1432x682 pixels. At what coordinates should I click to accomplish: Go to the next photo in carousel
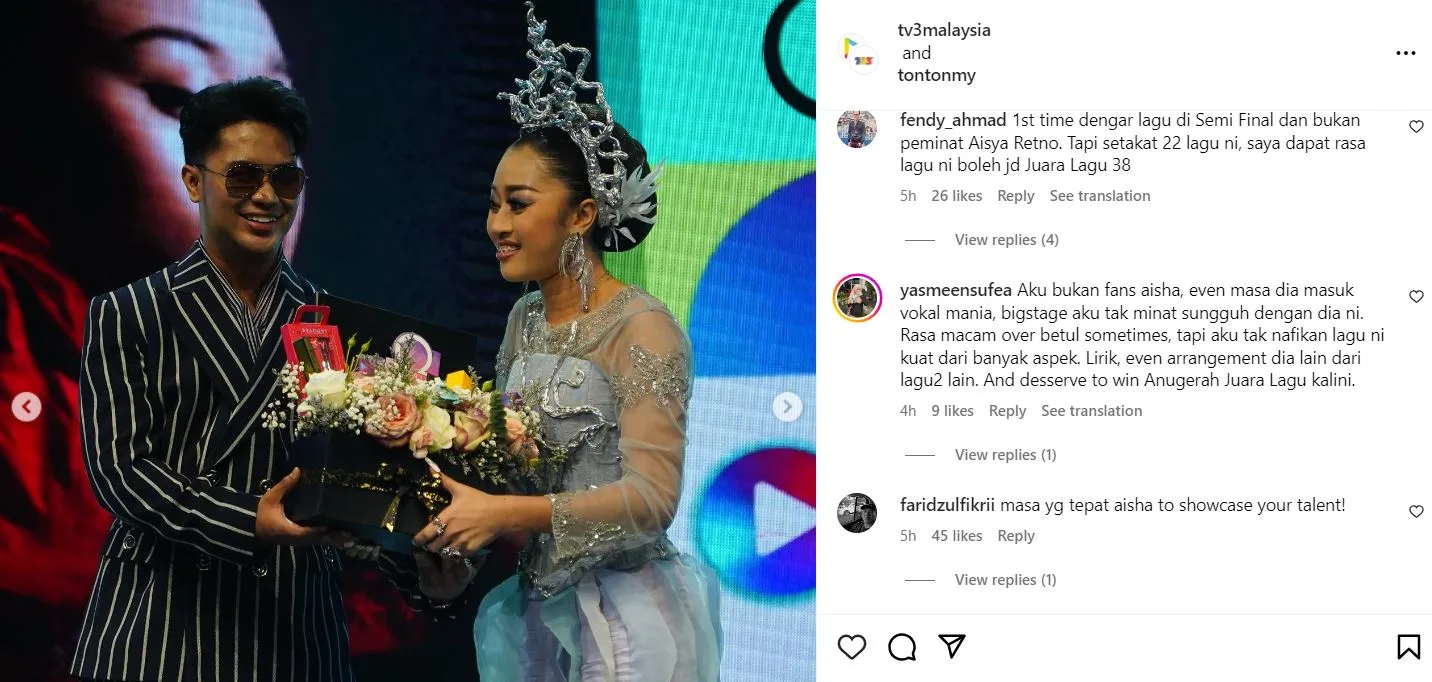coord(787,406)
